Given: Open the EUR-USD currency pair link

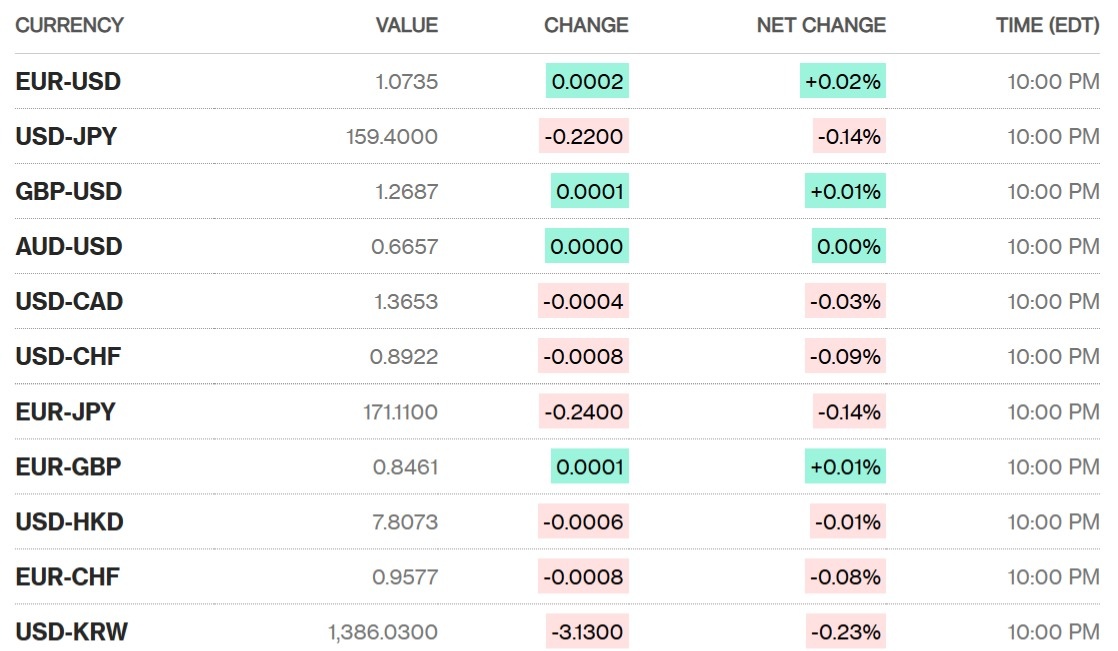Looking at the screenshot, I should [68, 82].
